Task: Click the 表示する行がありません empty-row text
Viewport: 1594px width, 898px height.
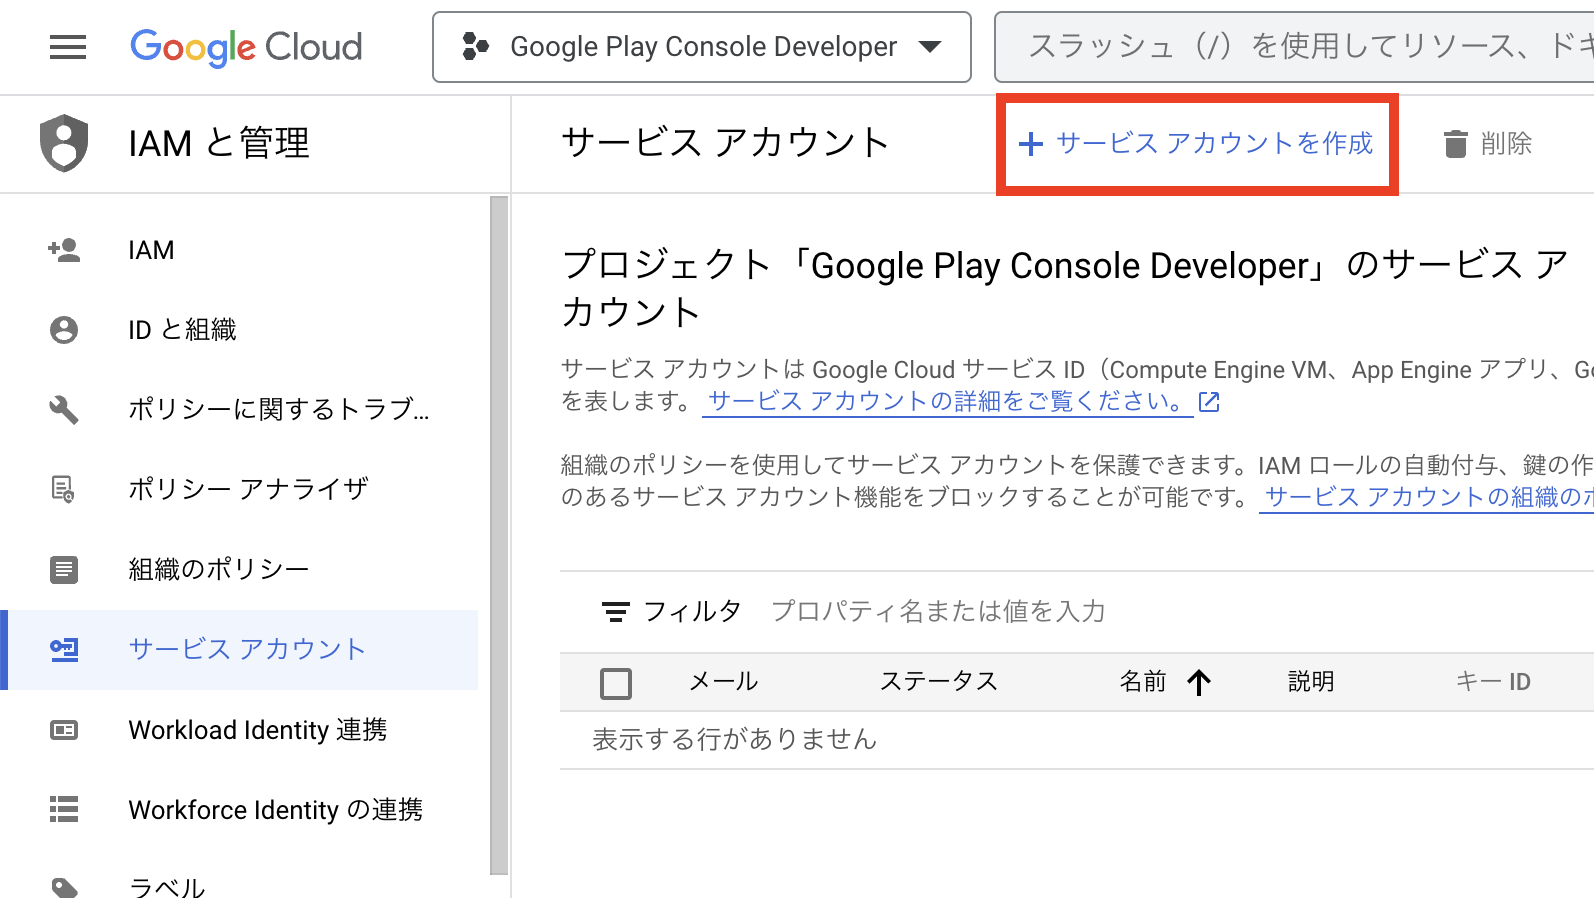Action: click(x=735, y=739)
